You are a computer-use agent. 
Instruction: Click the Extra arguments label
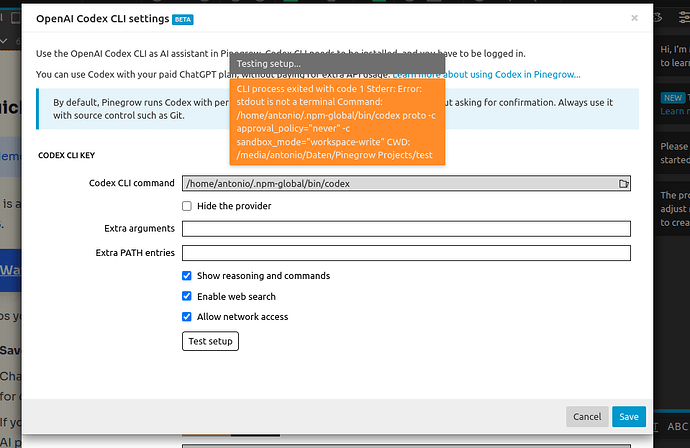[x=139, y=228]
